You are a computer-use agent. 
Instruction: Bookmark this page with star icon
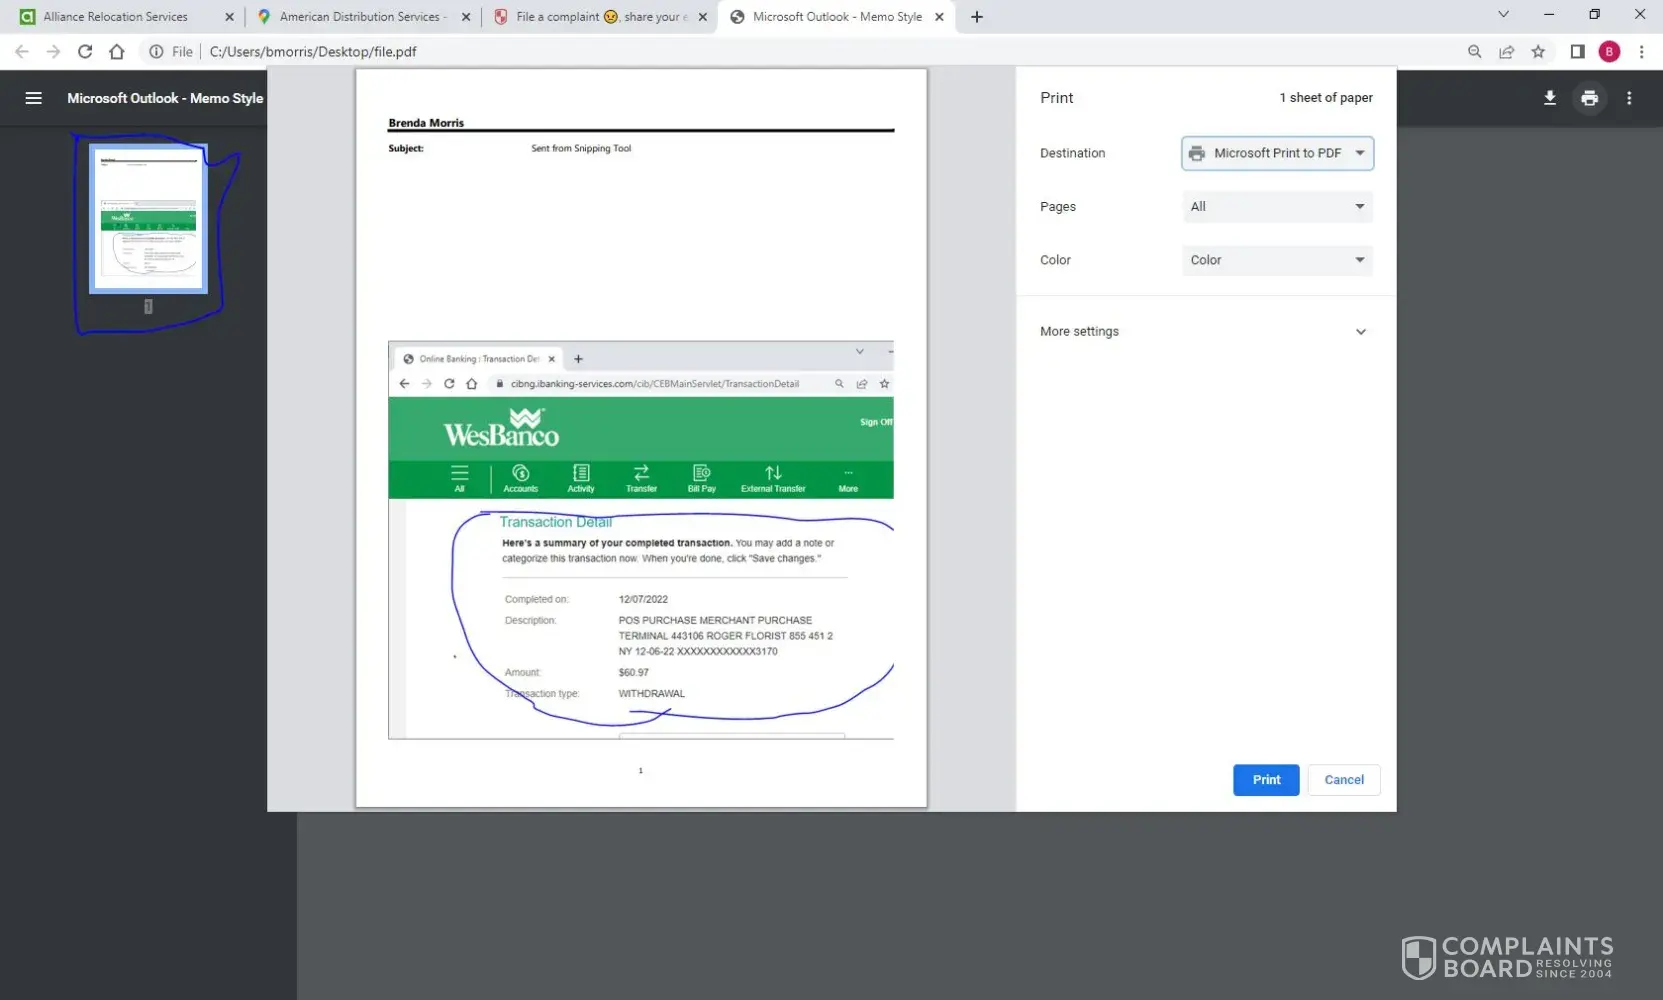(x=1538, y=52)
